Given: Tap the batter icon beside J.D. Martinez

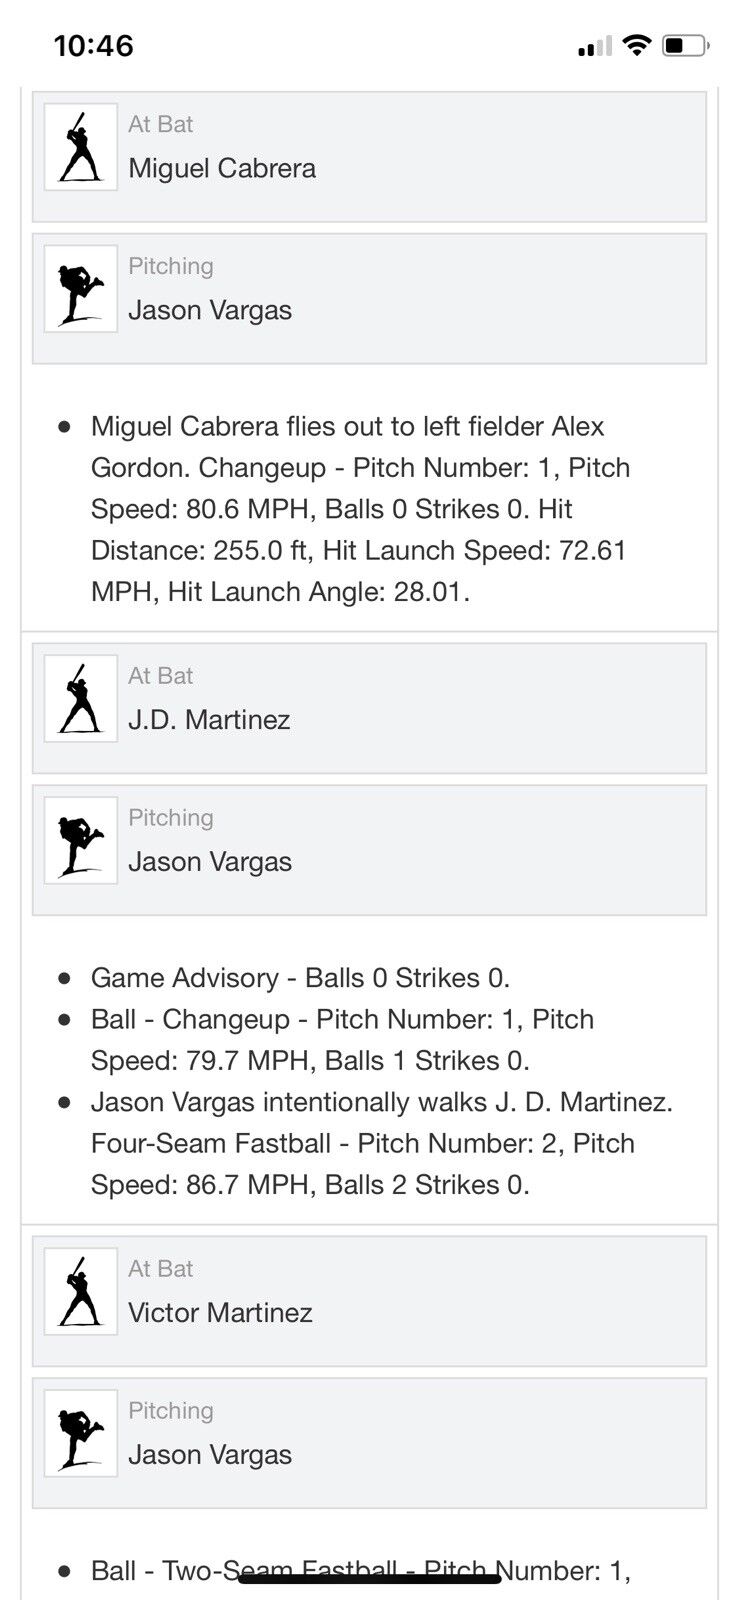Looking at the screenshot, I should [81, 698].
